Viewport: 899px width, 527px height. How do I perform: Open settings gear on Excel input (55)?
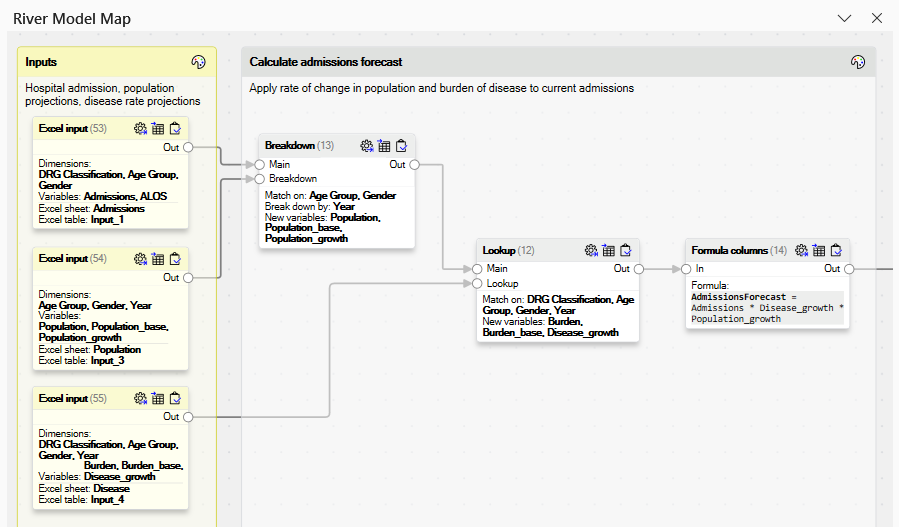point(140,398)
